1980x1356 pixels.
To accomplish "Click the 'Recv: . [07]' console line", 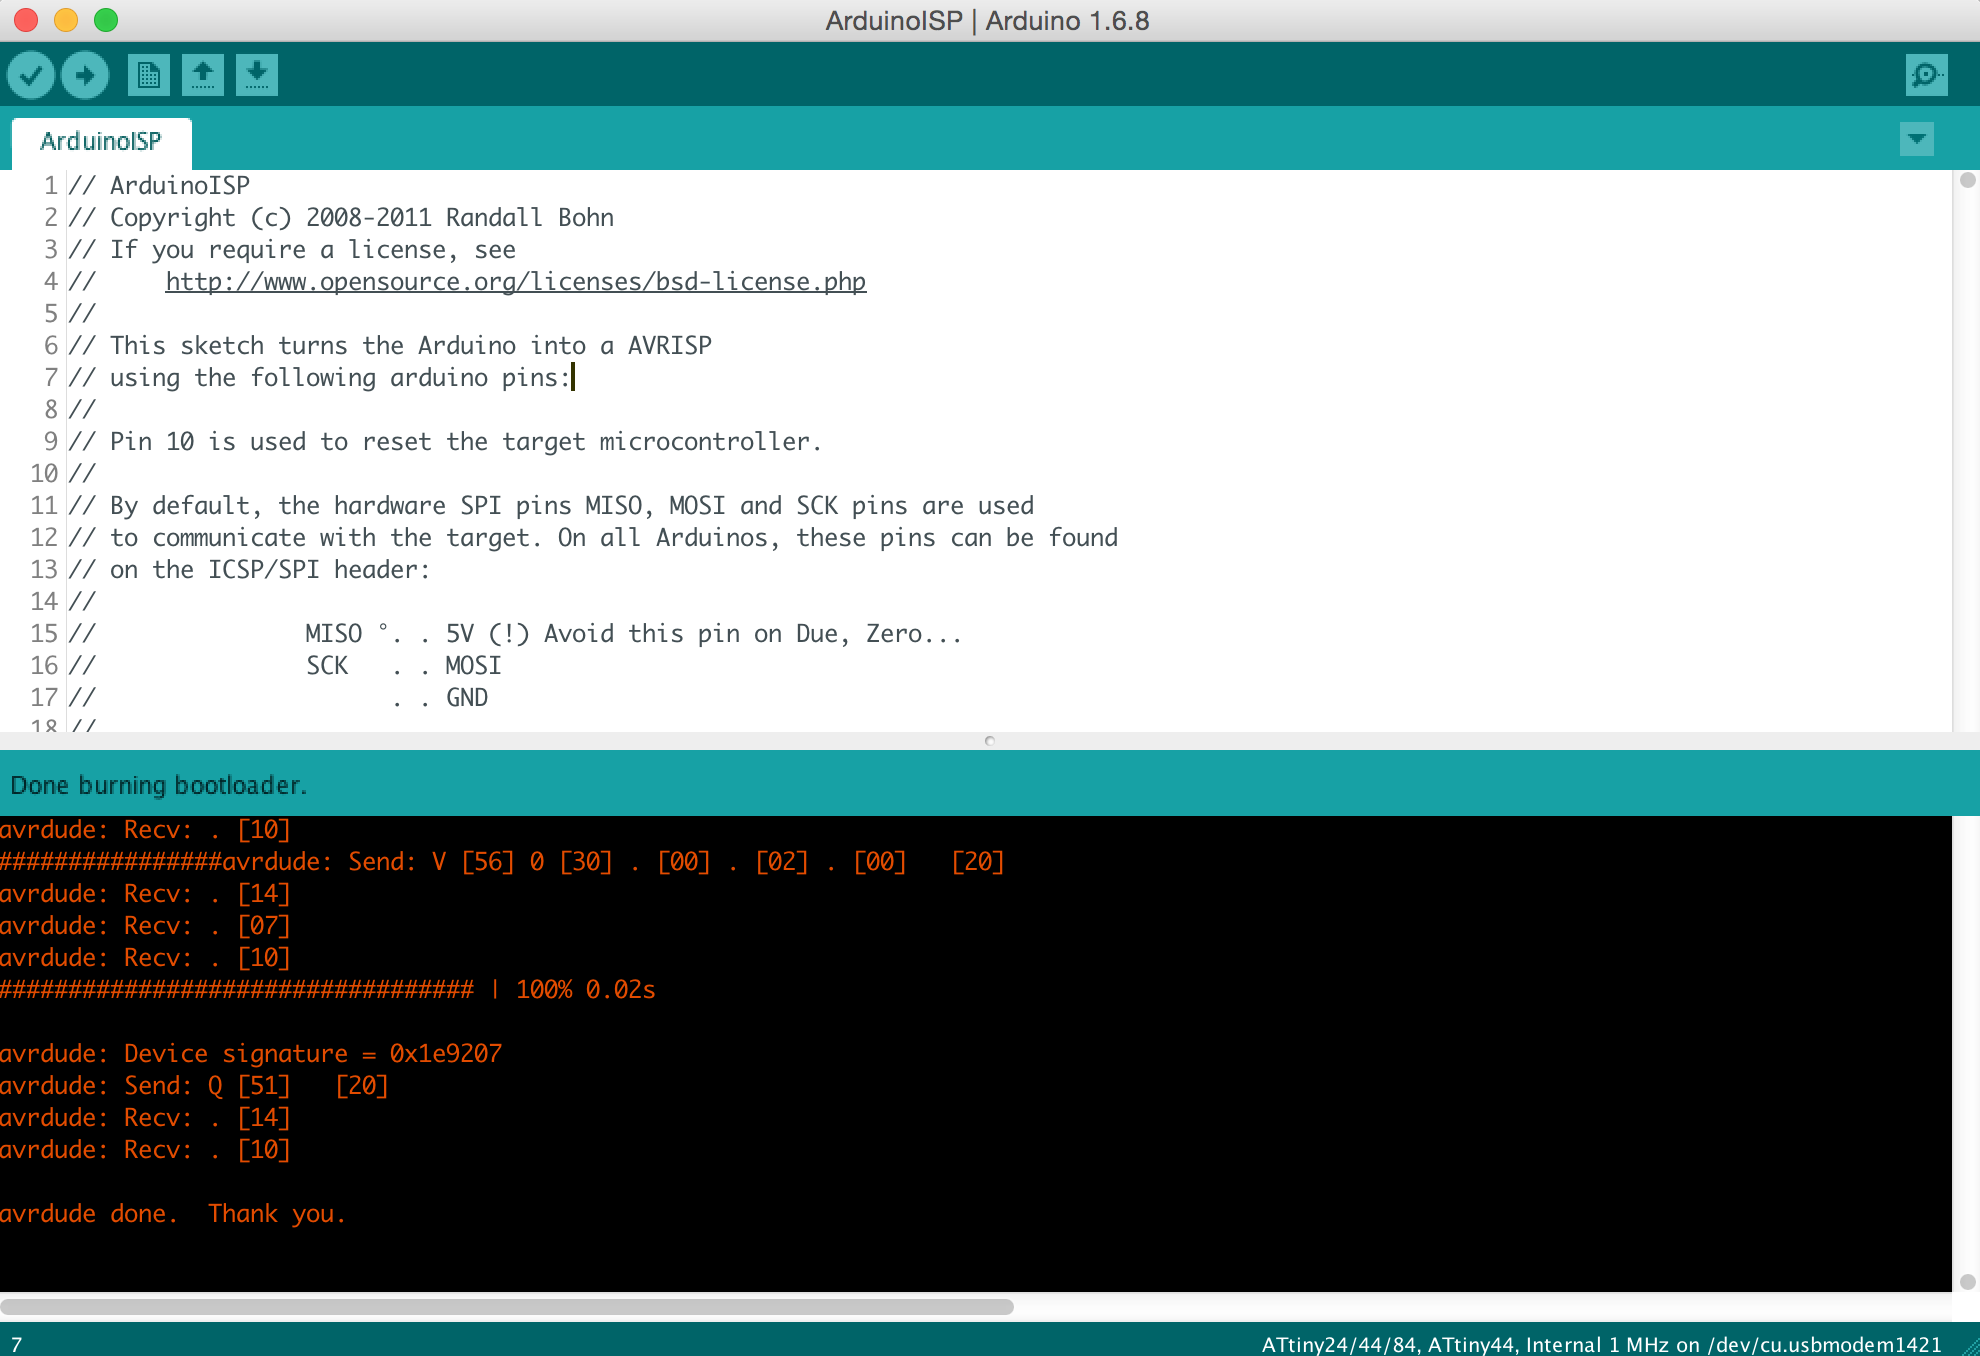I will coord(145,926).
